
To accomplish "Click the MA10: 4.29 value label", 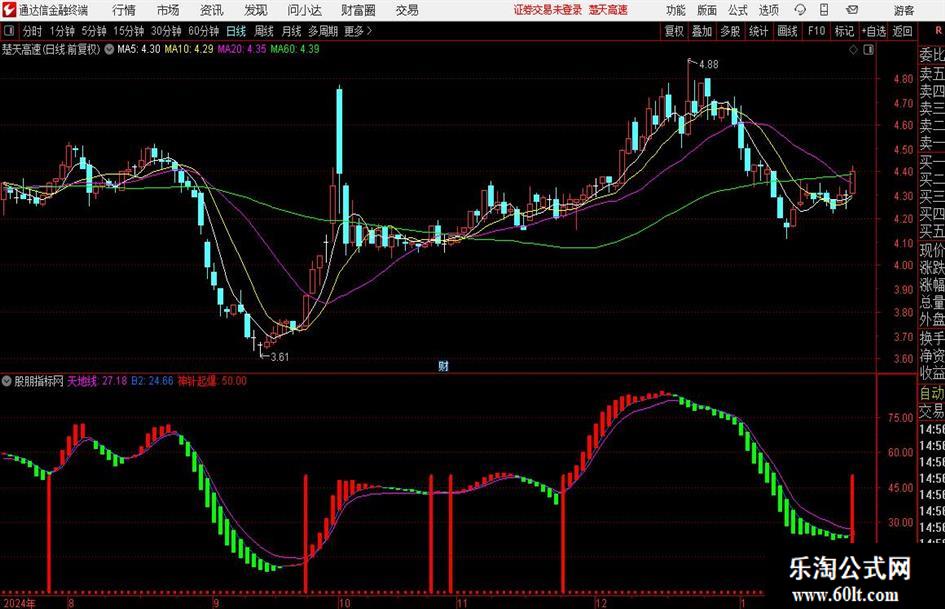I will tap(189, 49).
